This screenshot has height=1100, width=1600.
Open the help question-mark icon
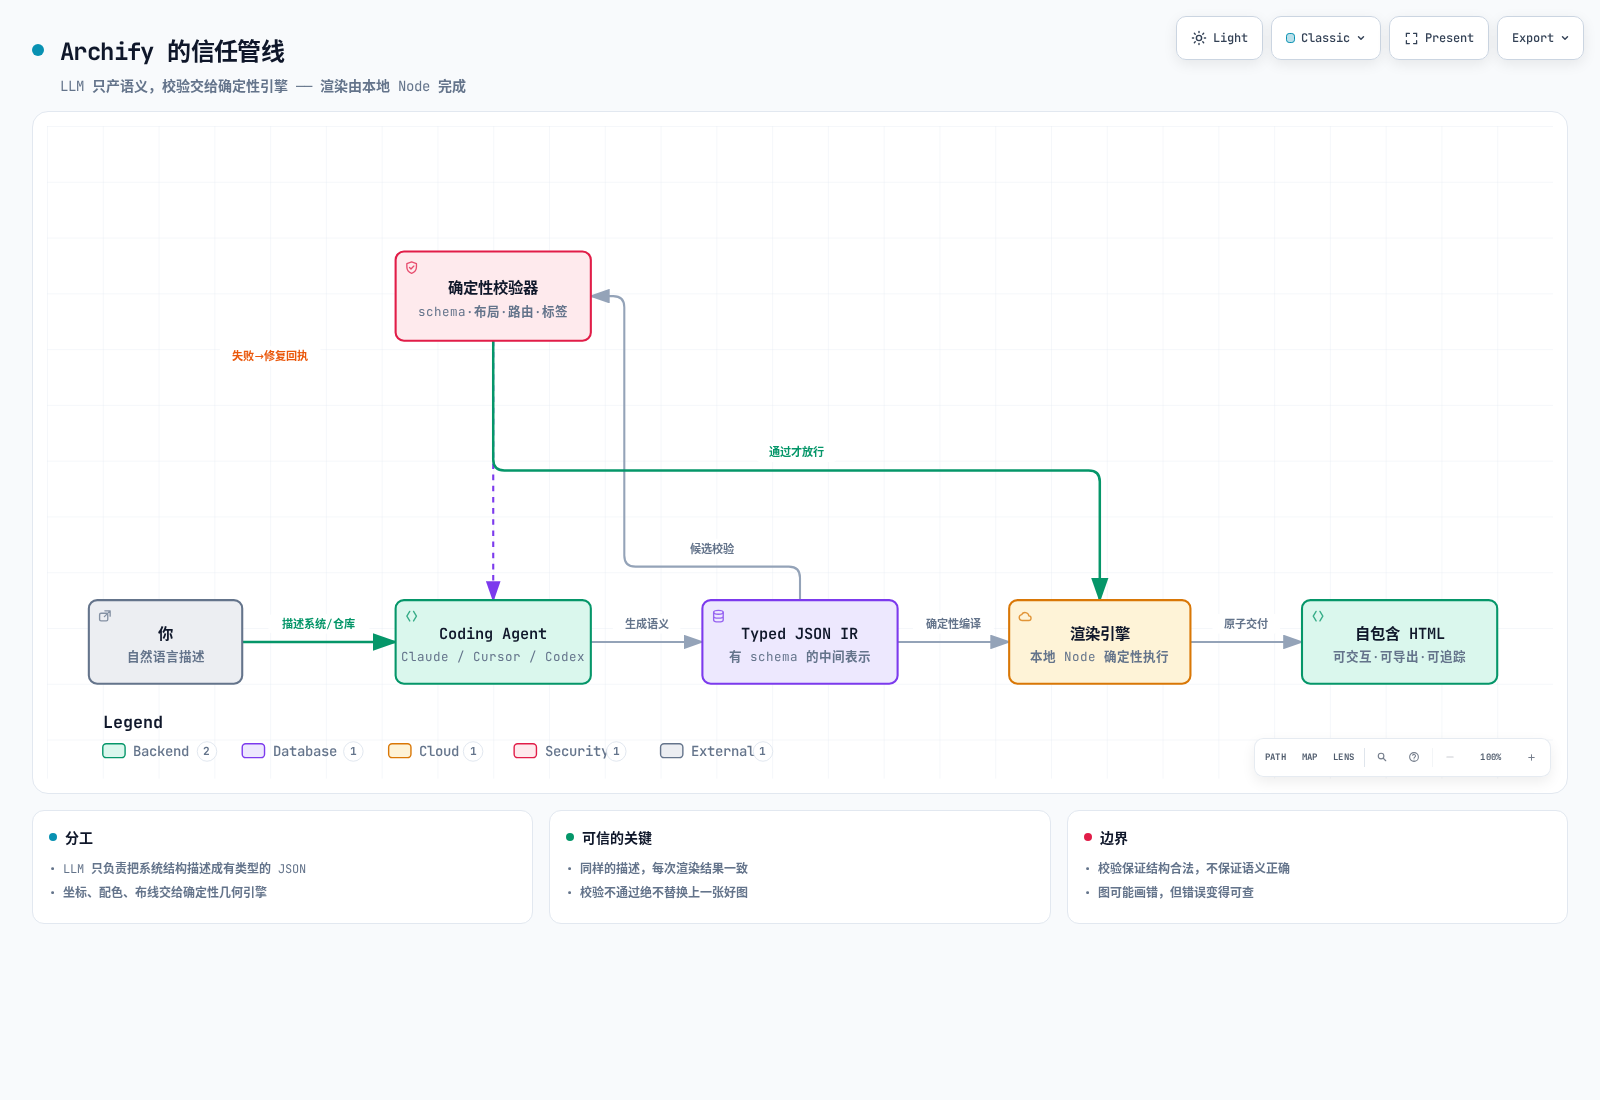click(1414, 757)
